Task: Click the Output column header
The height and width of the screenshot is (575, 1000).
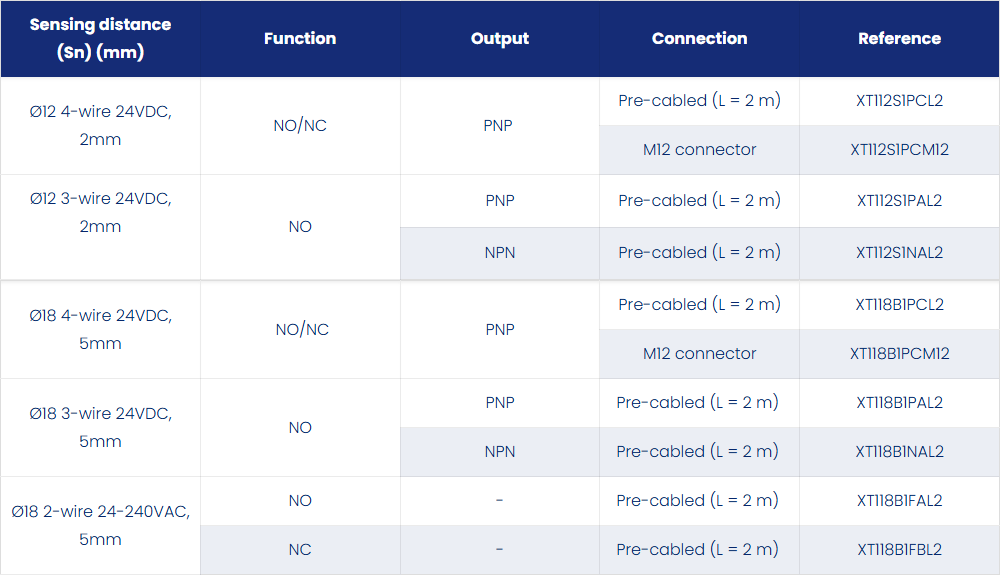Action: click(x=499, y=38)
